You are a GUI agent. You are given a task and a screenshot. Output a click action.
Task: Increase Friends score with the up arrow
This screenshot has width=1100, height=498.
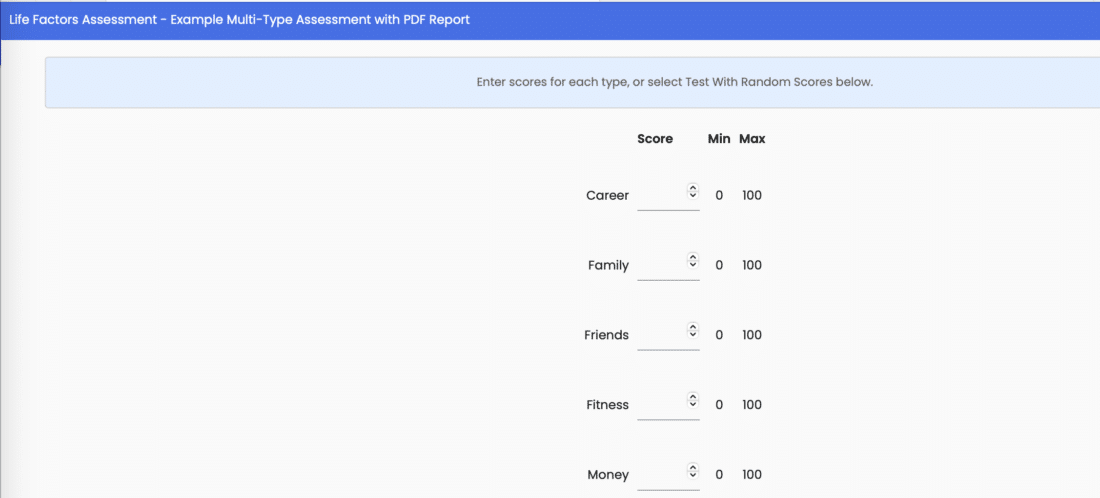[x=693, y=327]
